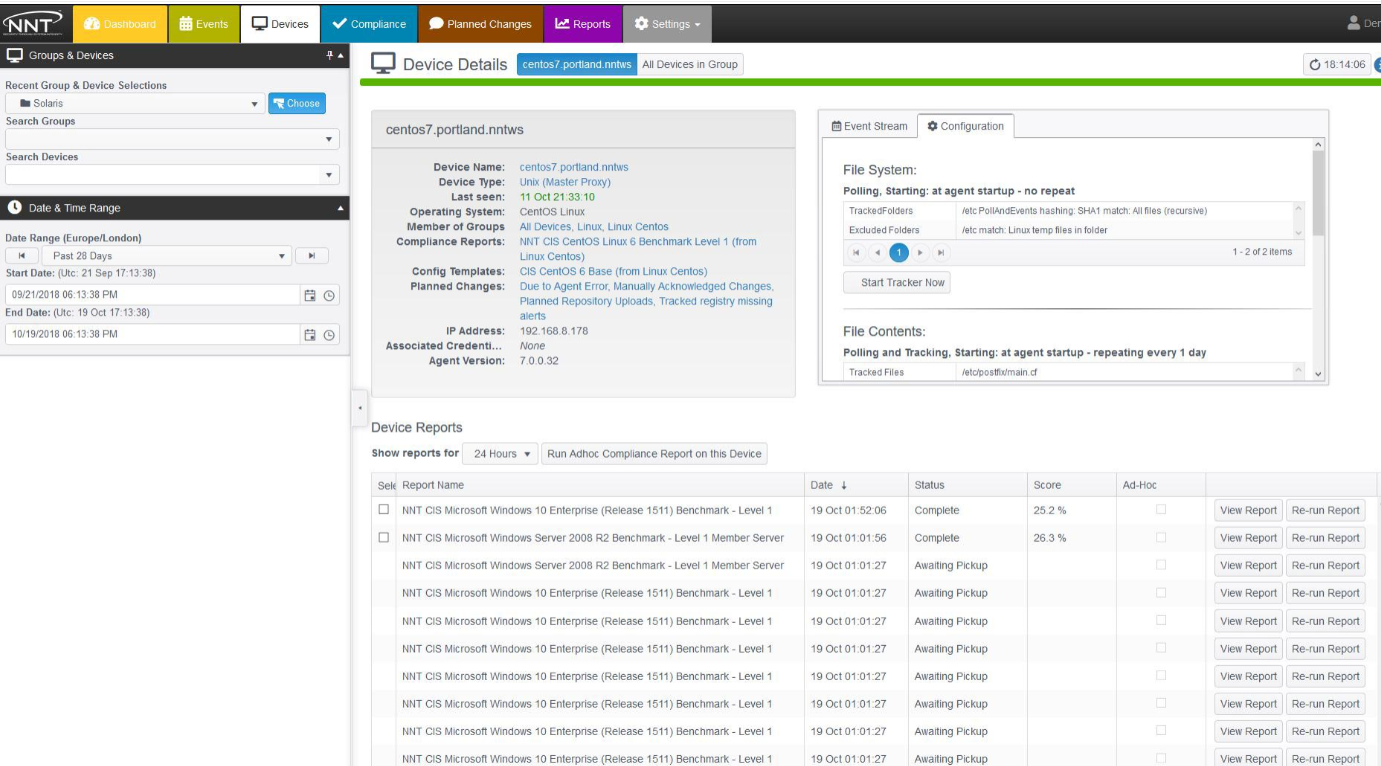Select the Devices tab in the top bar

pos(280,24)
